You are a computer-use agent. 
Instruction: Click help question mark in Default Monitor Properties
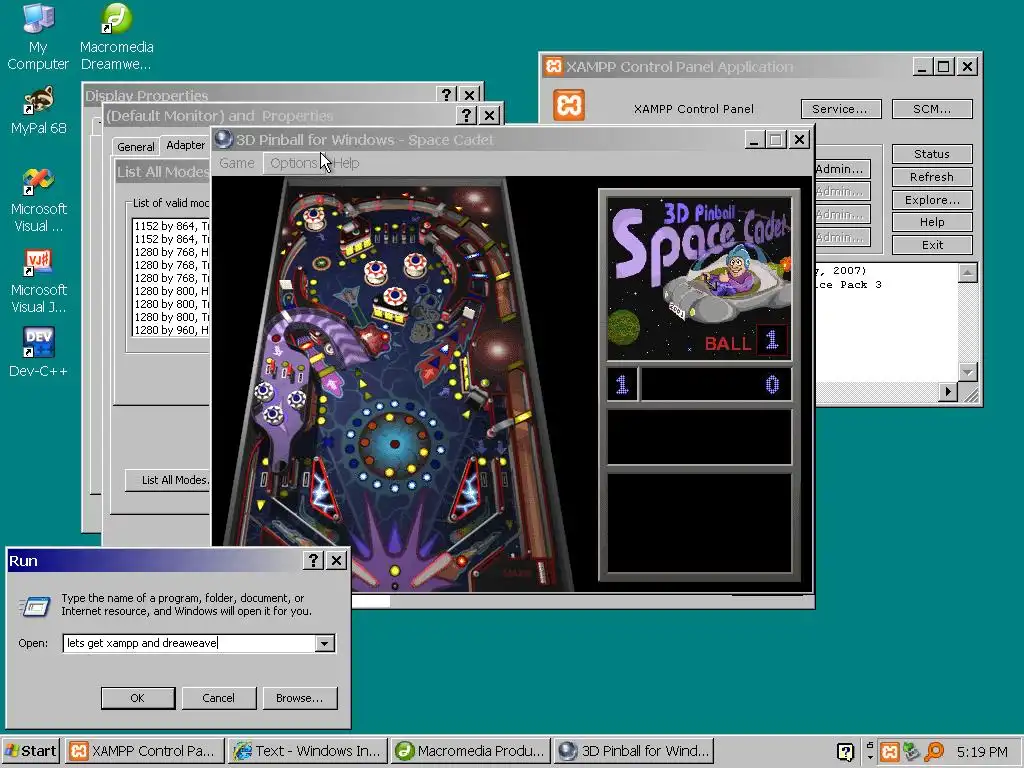[x=466, y=116]
